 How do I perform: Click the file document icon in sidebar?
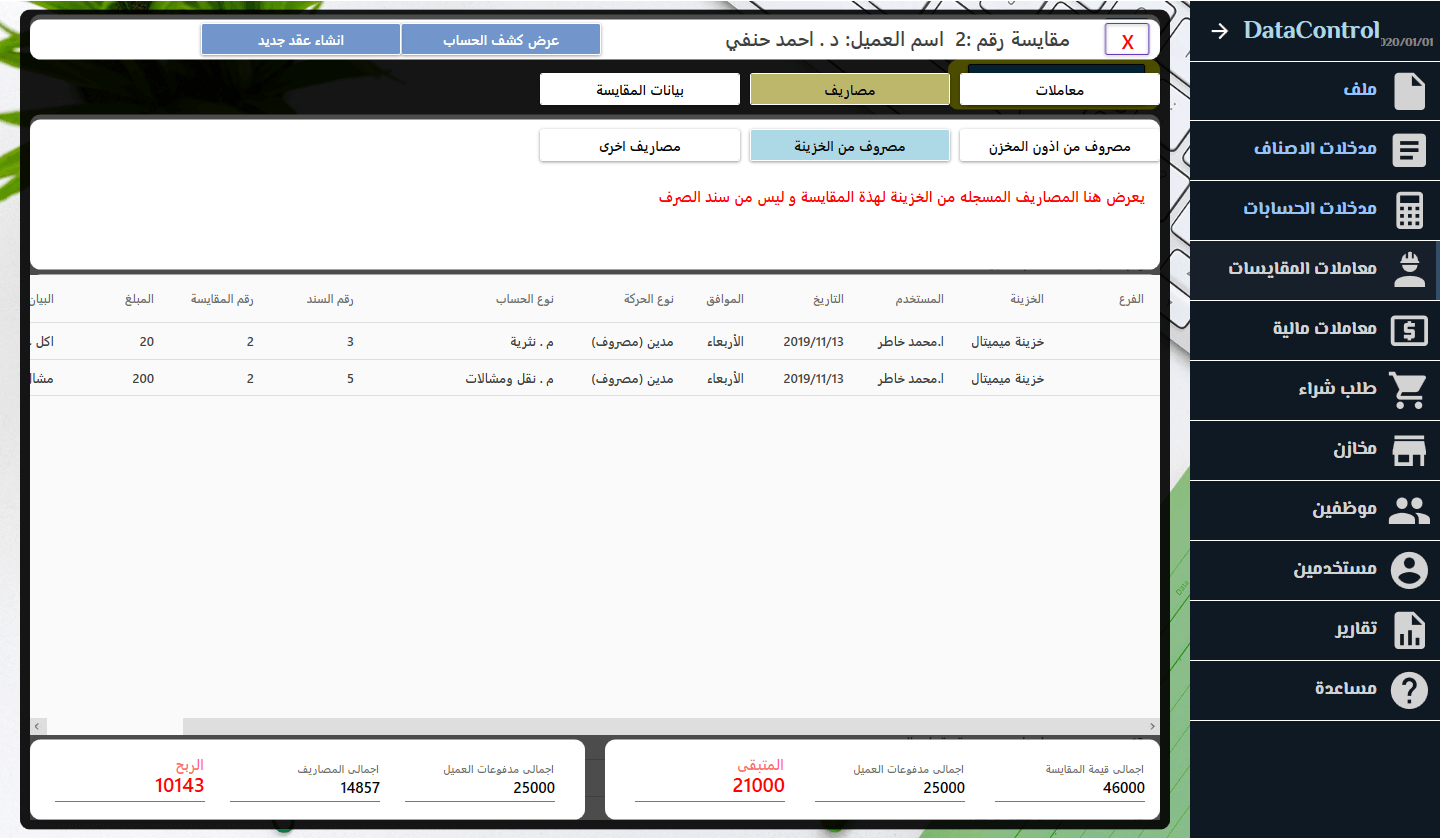click(1409, 91)
